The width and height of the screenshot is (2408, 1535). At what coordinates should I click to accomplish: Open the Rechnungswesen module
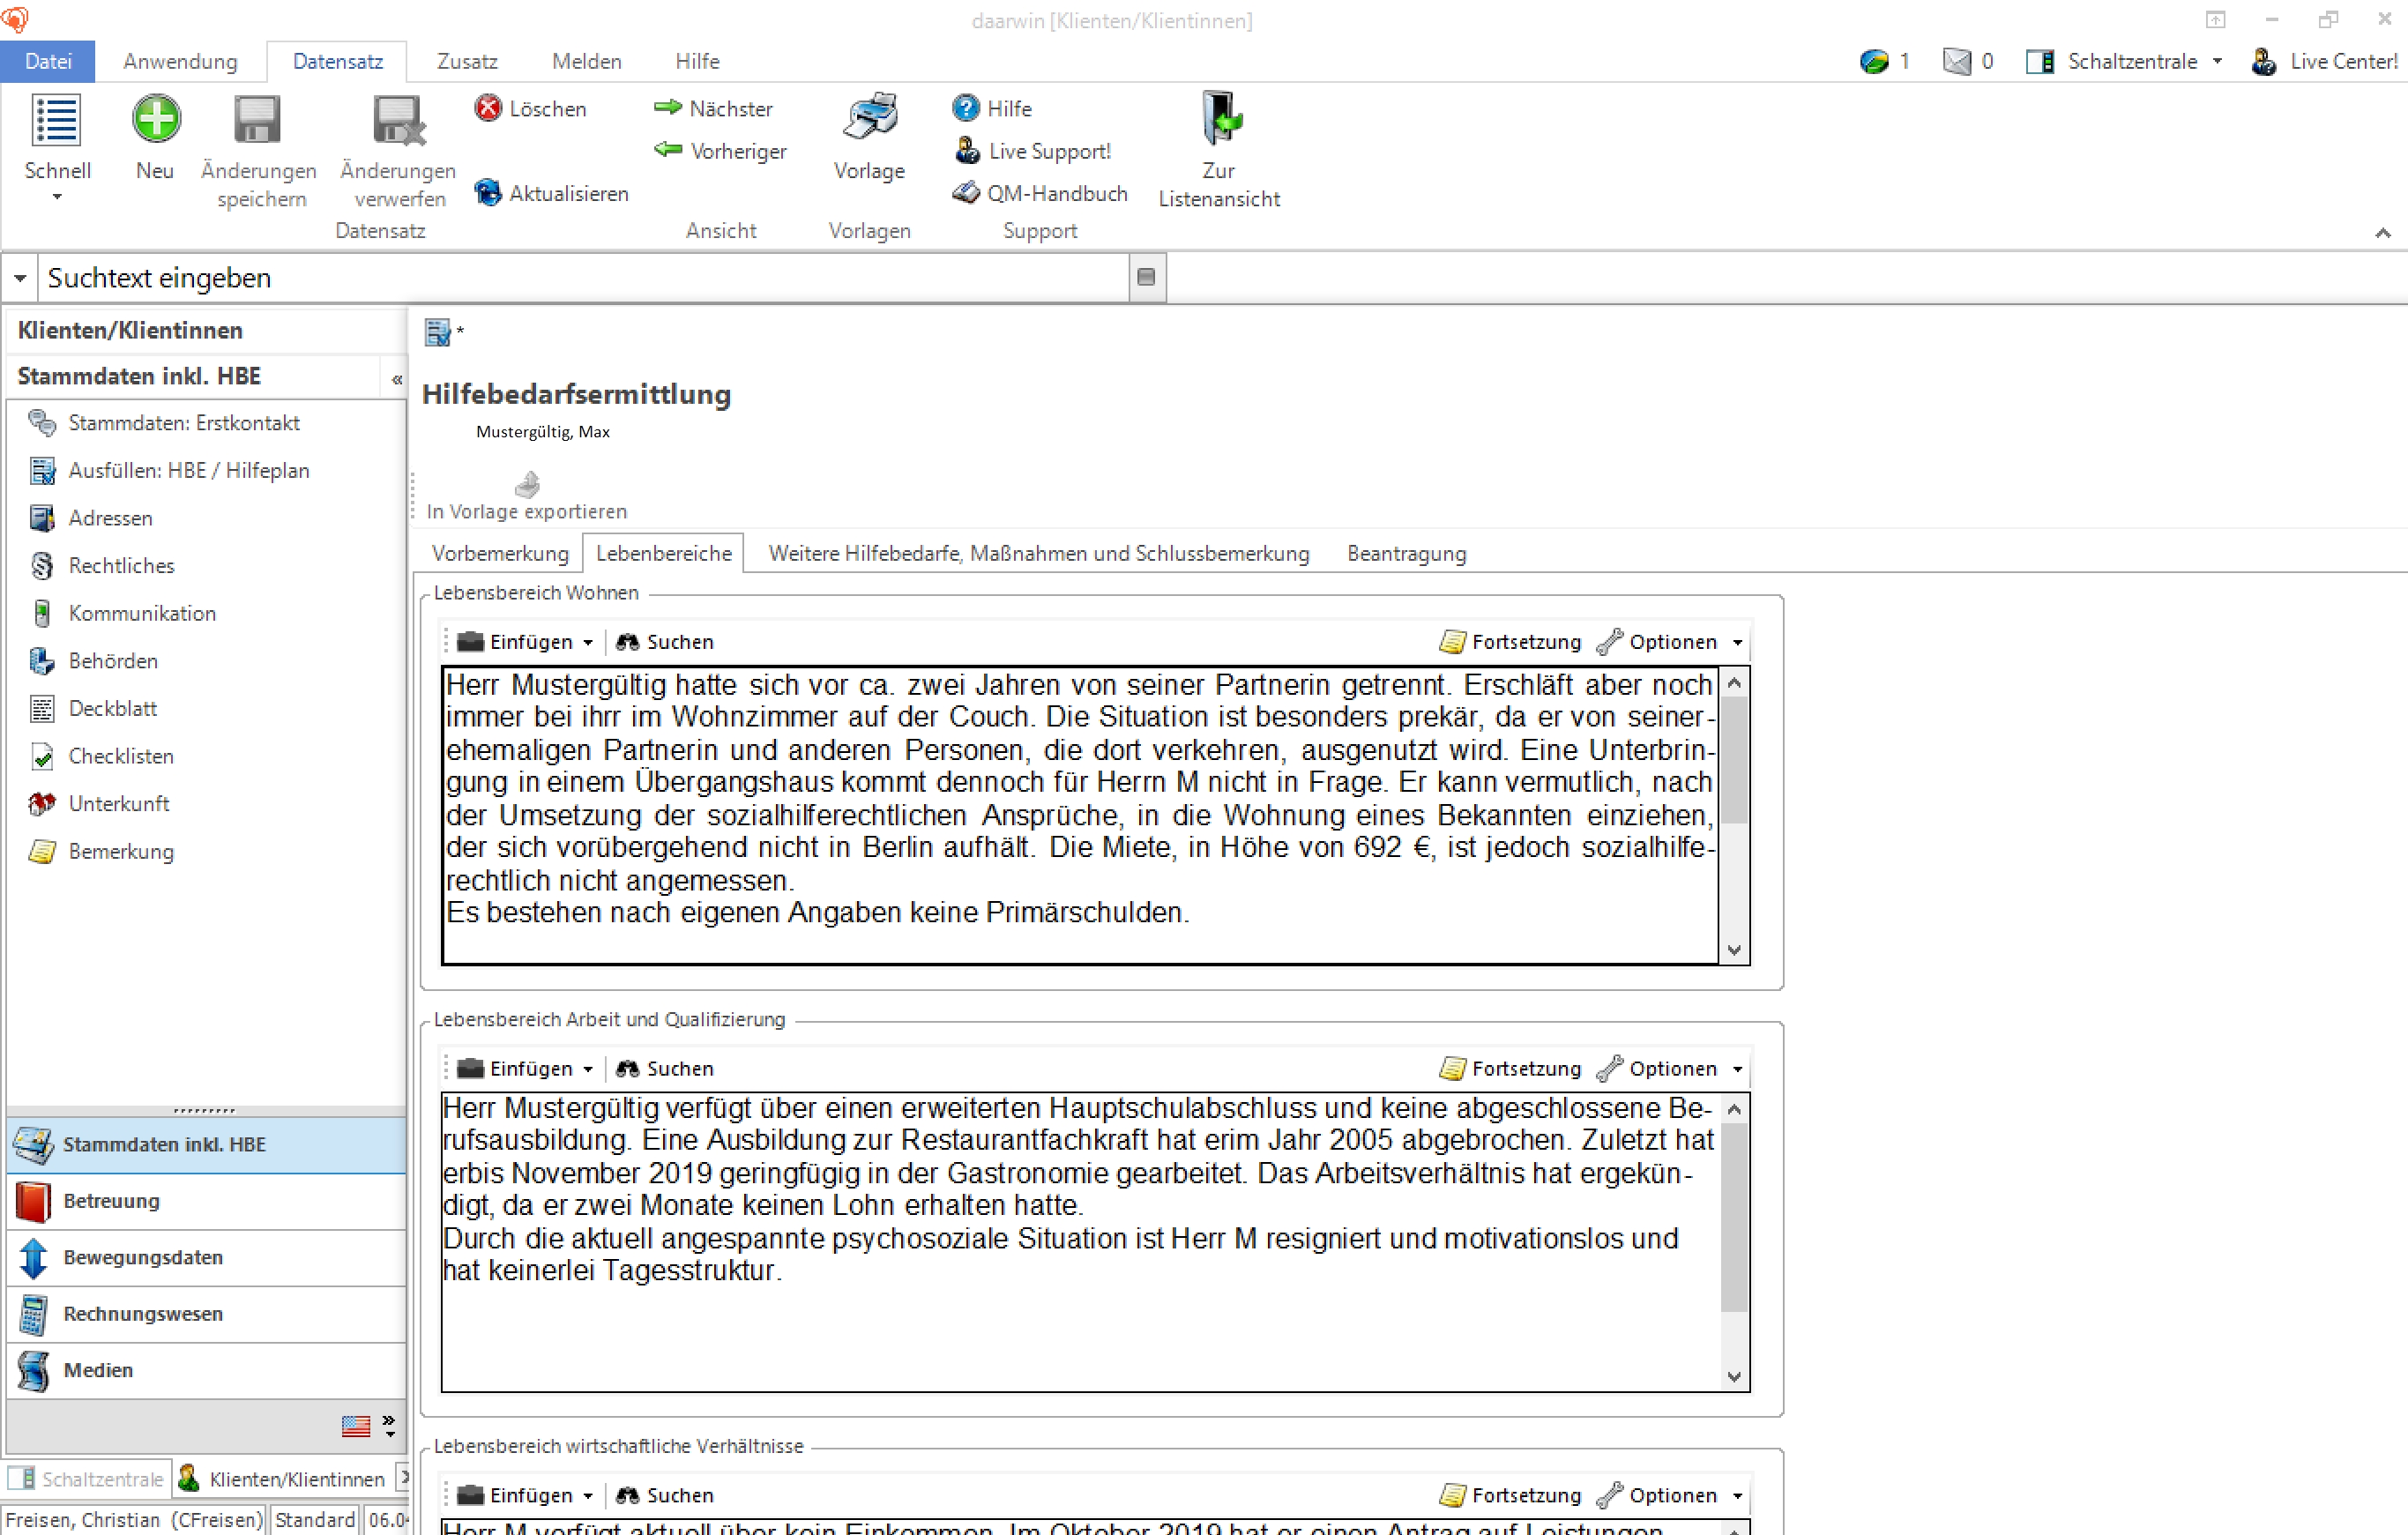pos(207,1313)
